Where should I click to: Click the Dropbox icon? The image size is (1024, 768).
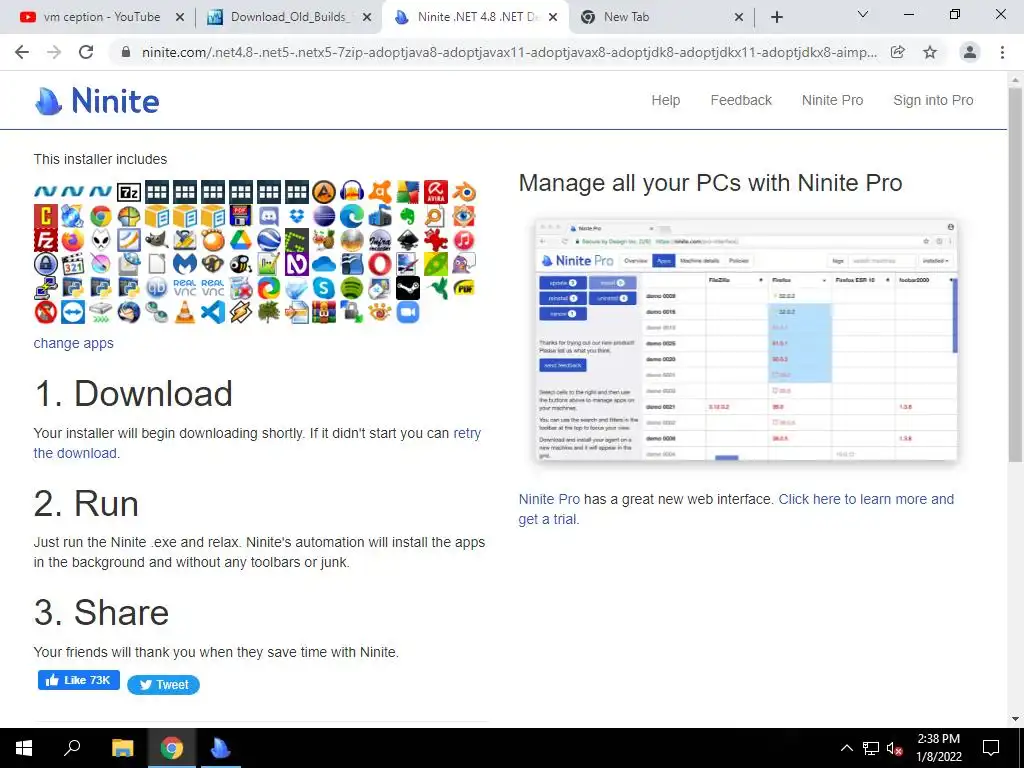pos(296,216)
